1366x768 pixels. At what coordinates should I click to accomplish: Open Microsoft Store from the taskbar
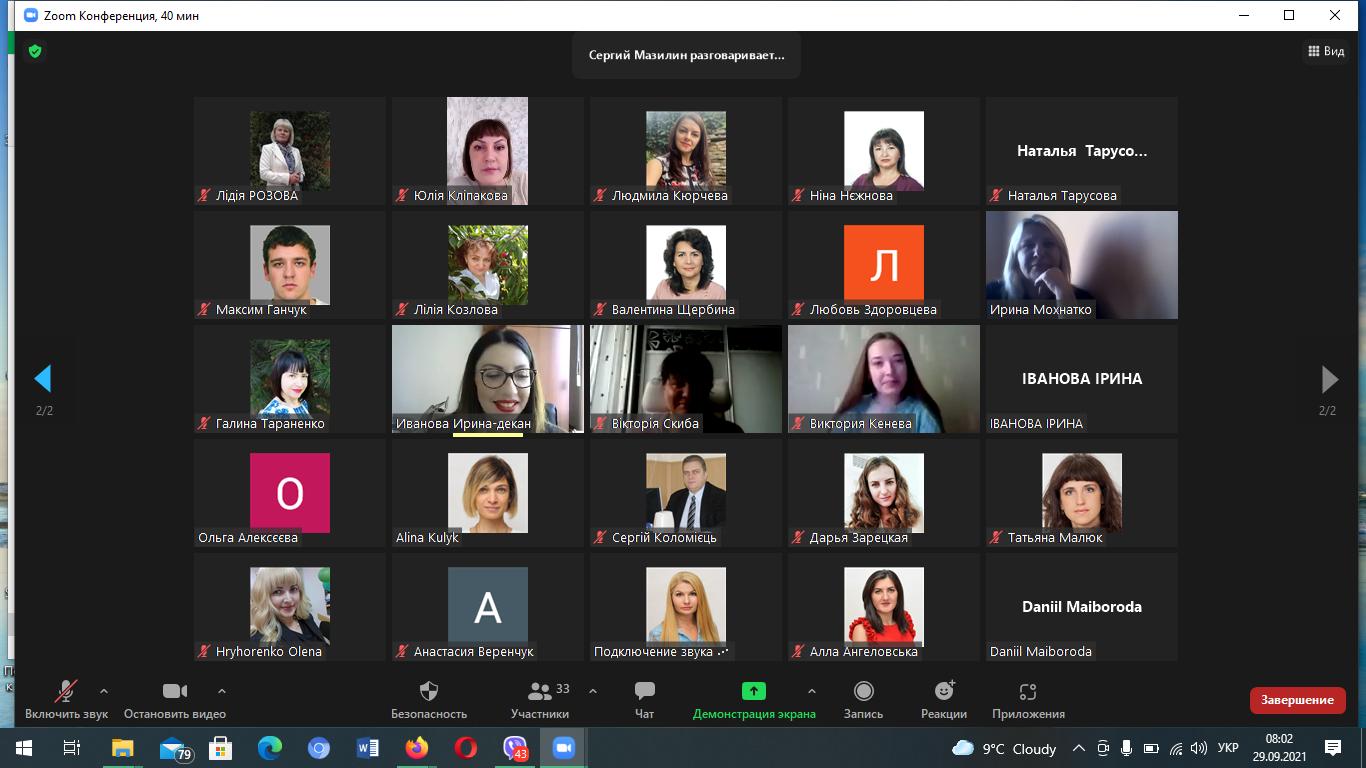pos(221,748)
